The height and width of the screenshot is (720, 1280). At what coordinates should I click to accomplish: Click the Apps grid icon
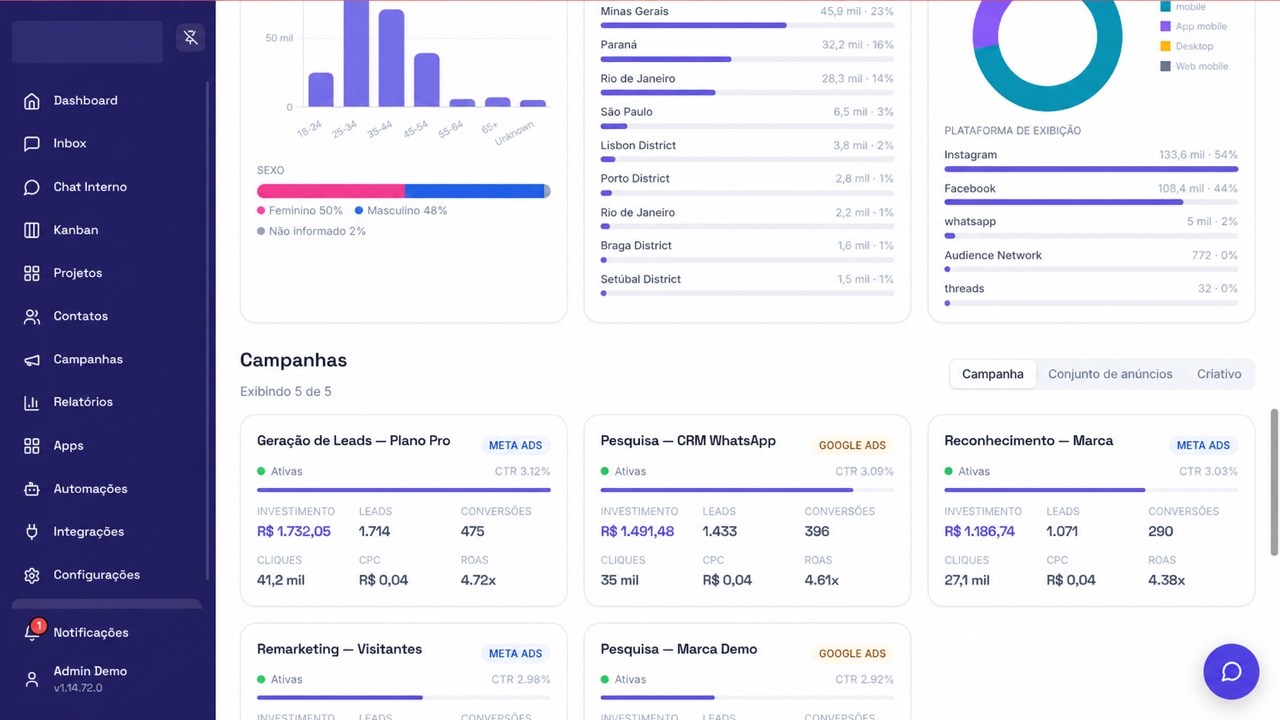[32, 446]
